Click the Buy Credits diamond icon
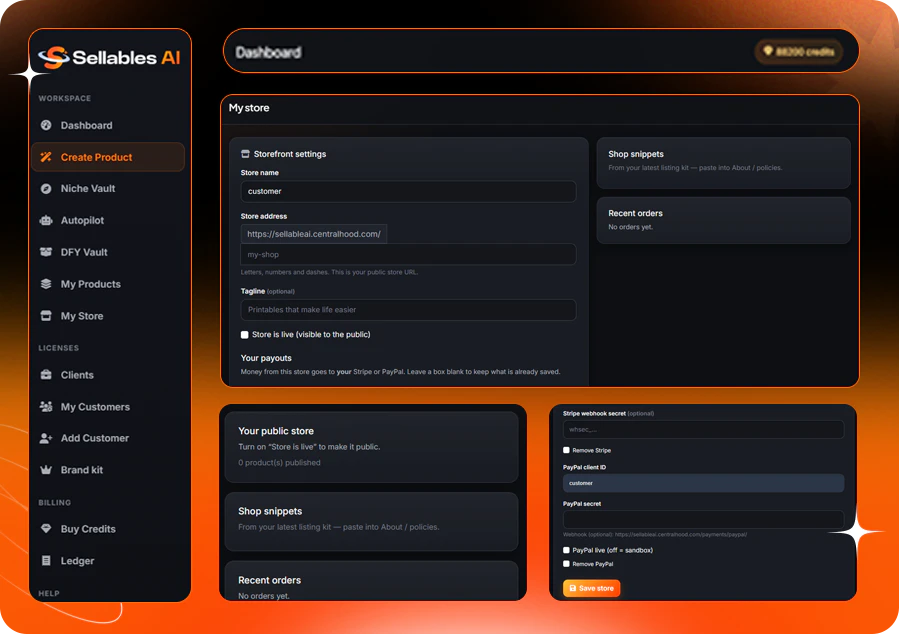This screenshot has width=900, height=635. click(x=46, y=529)
